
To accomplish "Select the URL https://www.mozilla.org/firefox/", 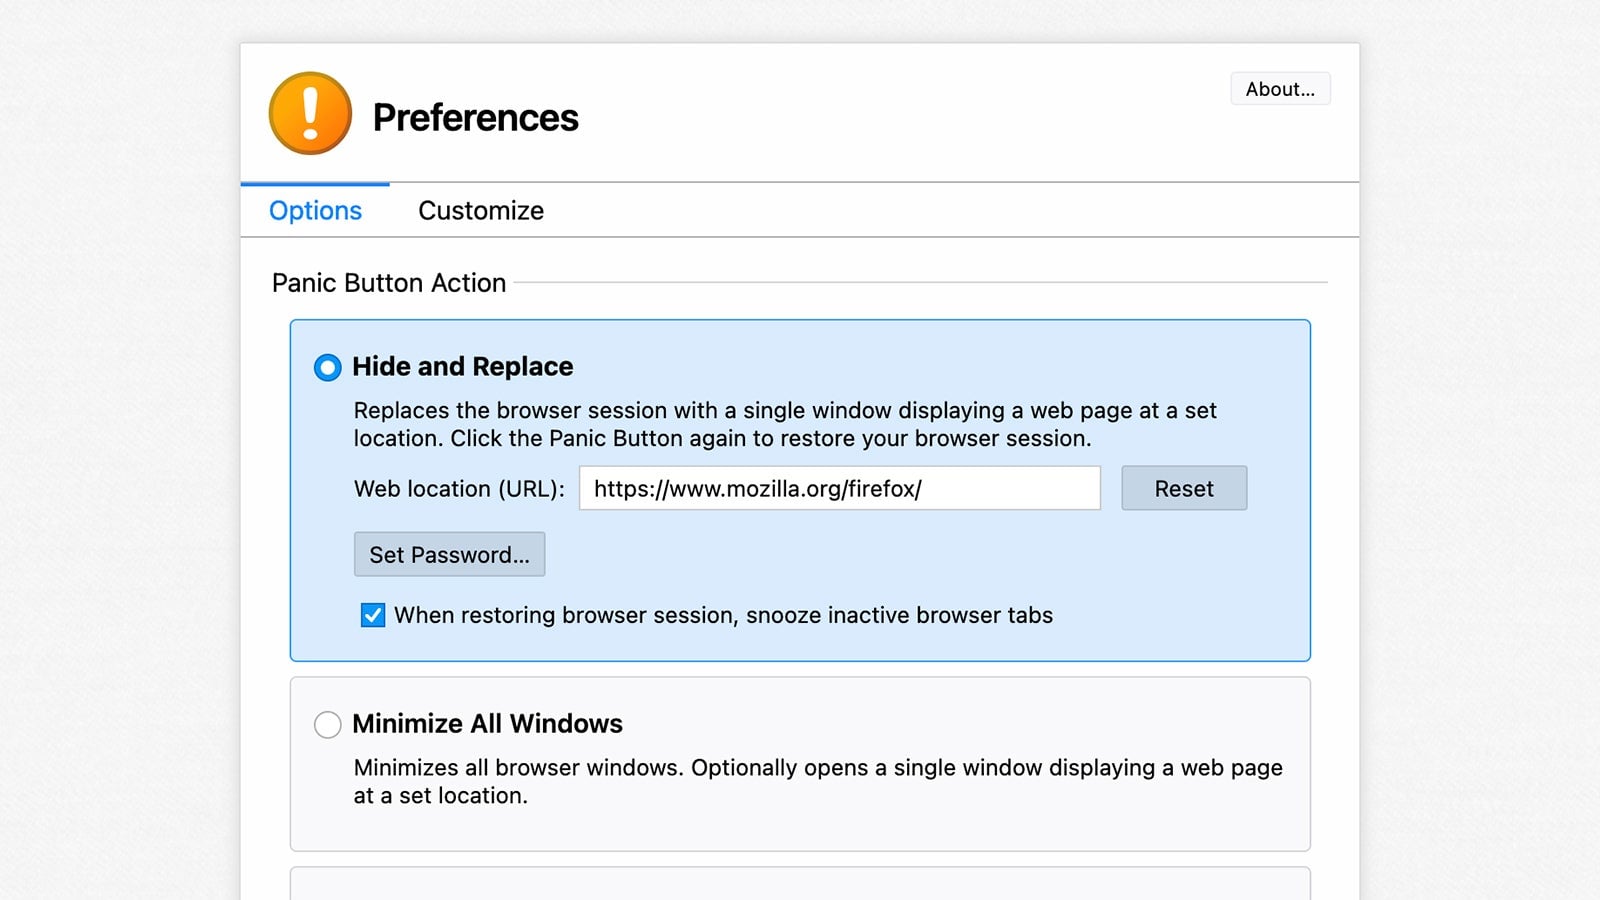I will (x=759, y=489).
